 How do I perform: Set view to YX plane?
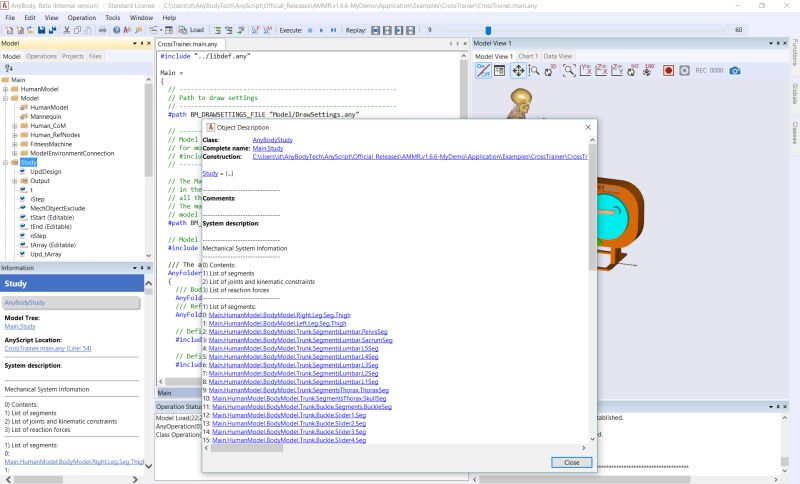pyautogui.click(x=585, y=70)
